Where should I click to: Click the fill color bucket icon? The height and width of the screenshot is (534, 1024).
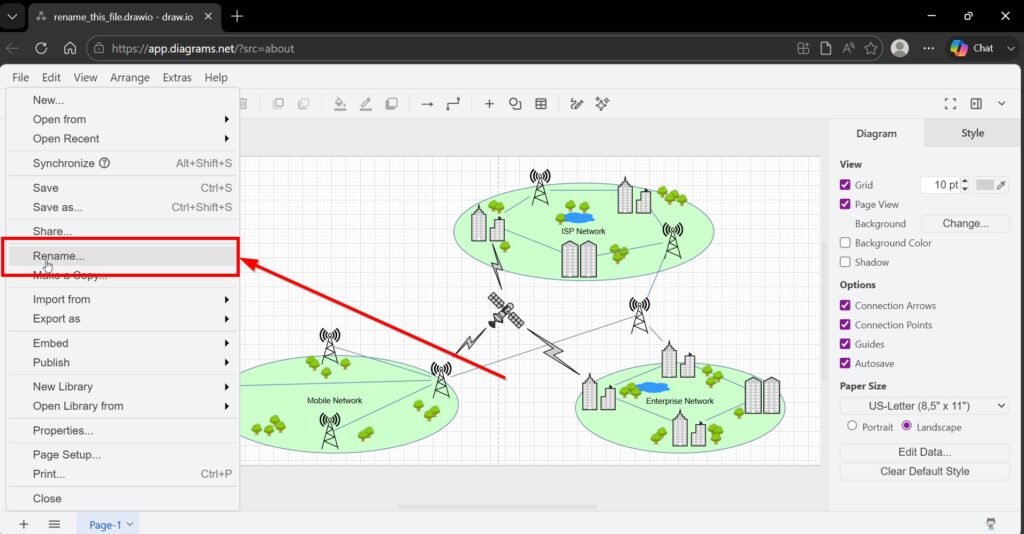pyautogui.click(x=340, y=104)
